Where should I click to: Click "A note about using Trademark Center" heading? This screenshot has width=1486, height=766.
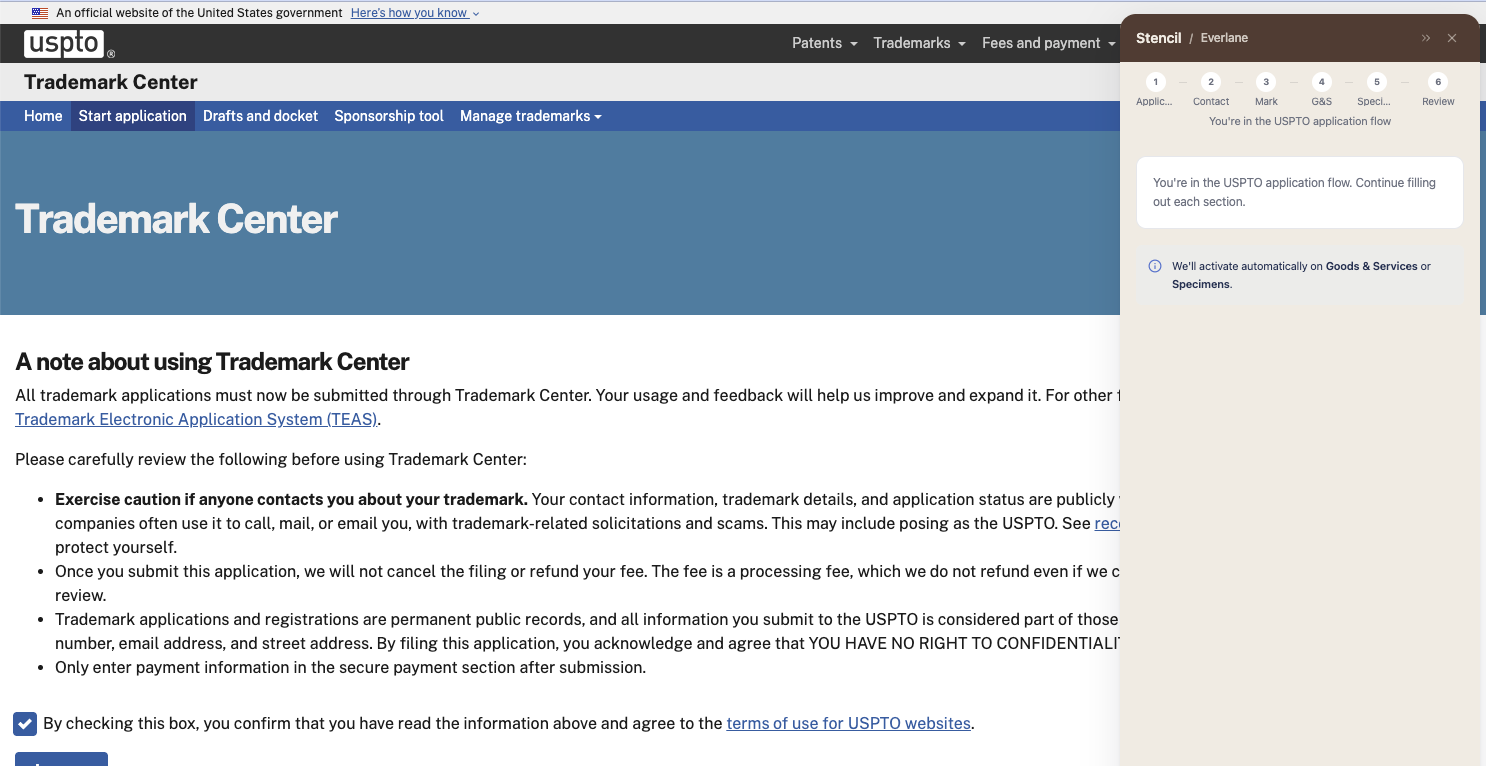(x=212, y=361)
